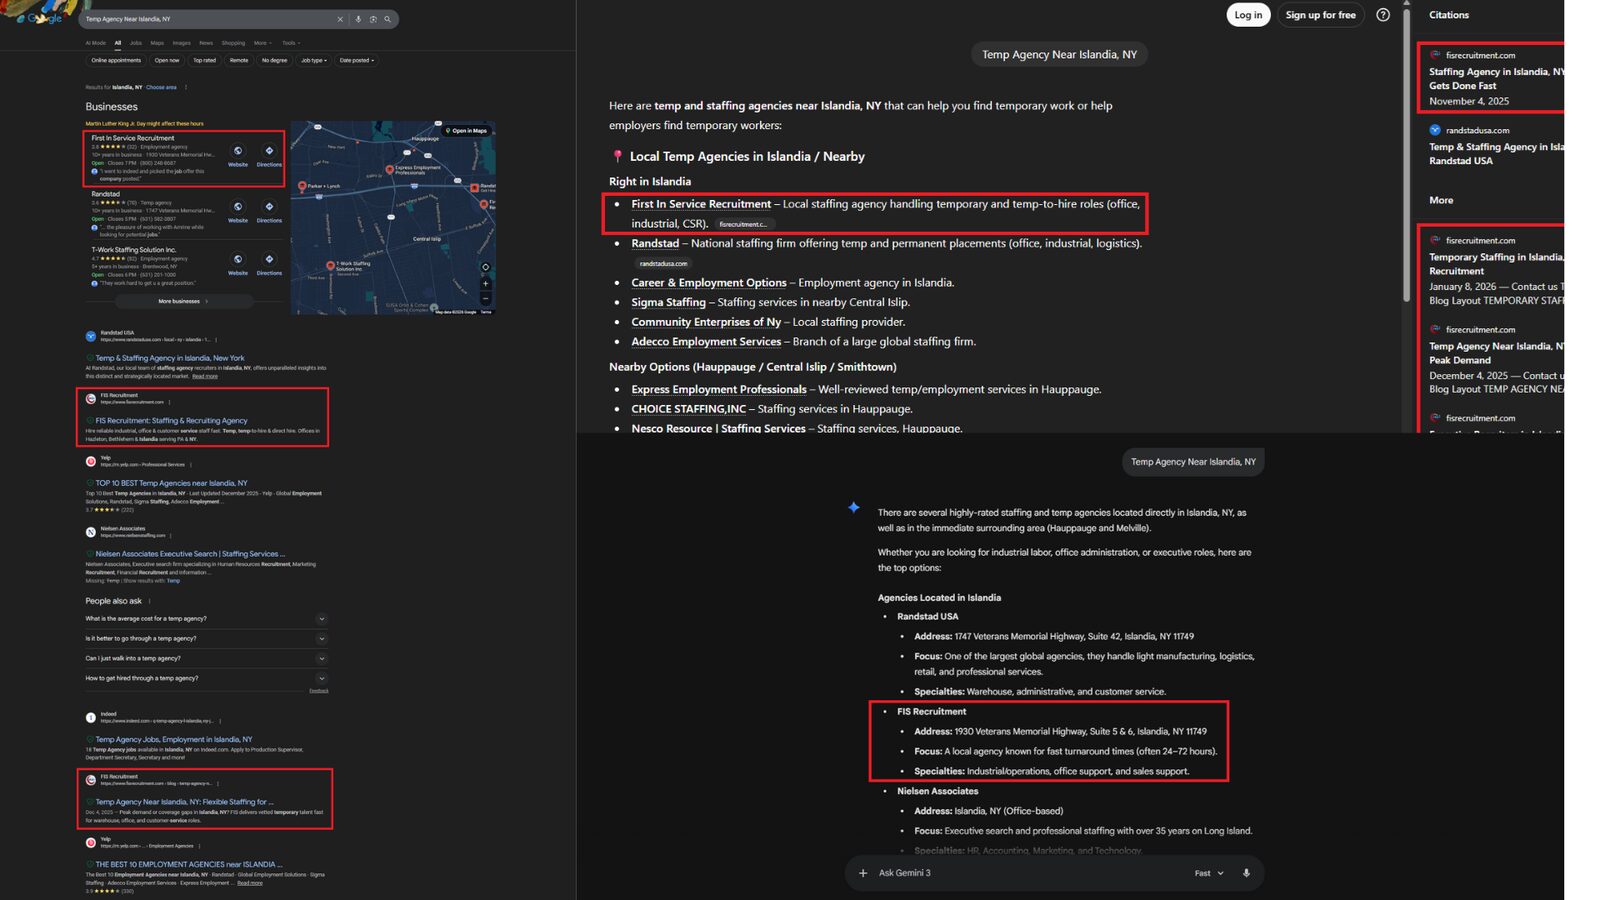Open the Tools dropdown in Google tabs

[x=290, y=43]
